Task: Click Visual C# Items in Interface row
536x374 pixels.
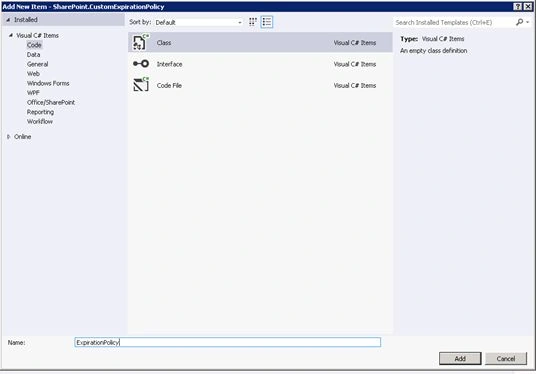Action: [x=355, y=64]
